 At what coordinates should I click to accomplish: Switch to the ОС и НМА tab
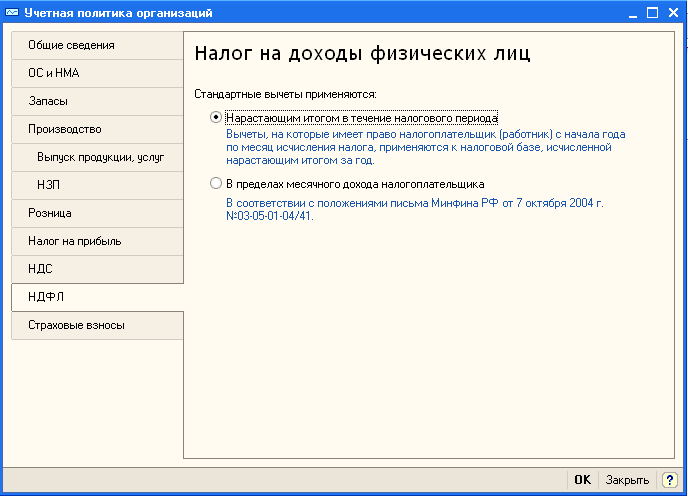point(97,74)
